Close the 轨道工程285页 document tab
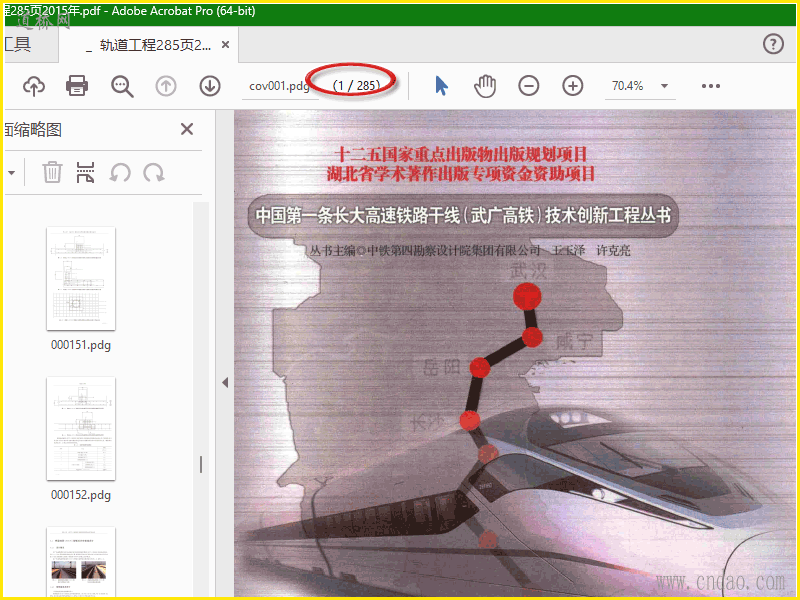 (225, 45)
